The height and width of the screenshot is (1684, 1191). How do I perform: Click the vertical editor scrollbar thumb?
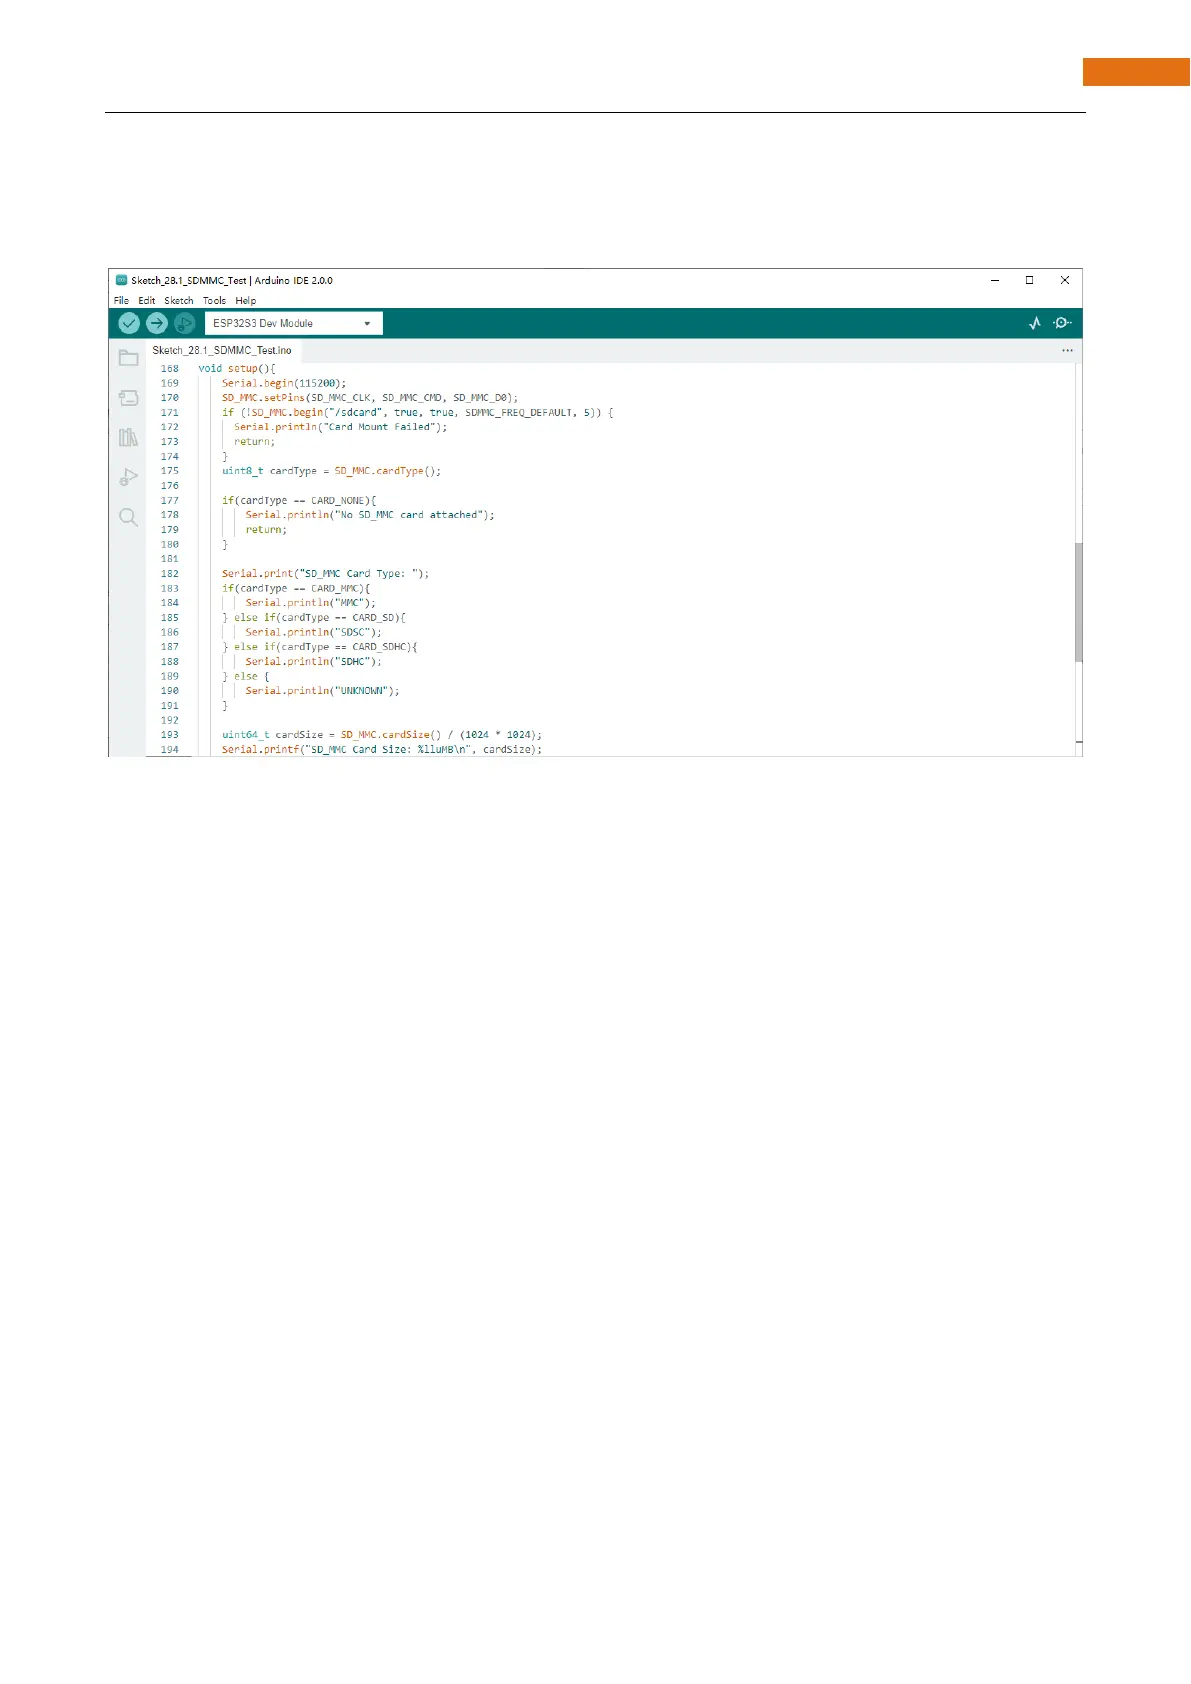point(1079,602)
